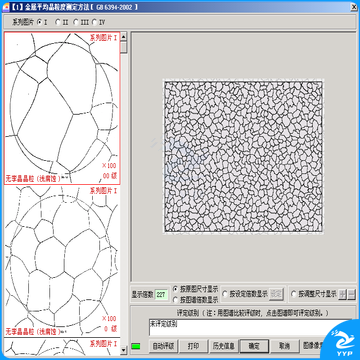360x360 pixels.
Task: Click the 图像像素 label at bottom right
Action: tap(311, 346)
